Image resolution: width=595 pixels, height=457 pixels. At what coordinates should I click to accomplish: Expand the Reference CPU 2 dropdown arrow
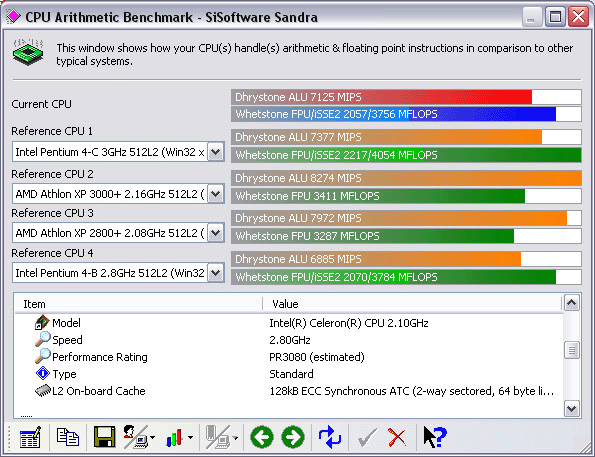pos(216,194)
